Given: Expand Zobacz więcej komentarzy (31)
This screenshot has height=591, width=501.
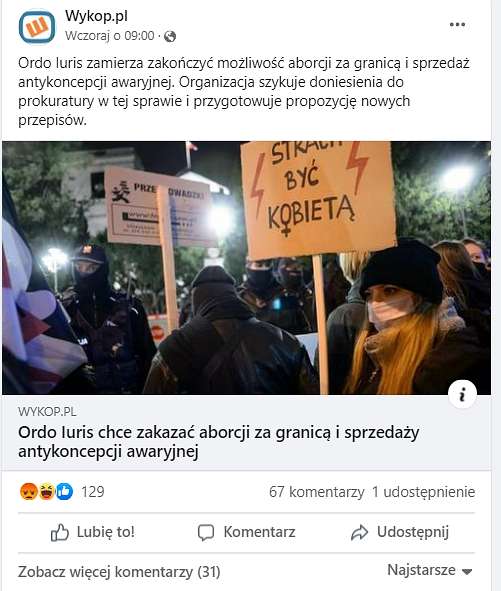Looking at the screenshot, I should [x=119, y=572].
